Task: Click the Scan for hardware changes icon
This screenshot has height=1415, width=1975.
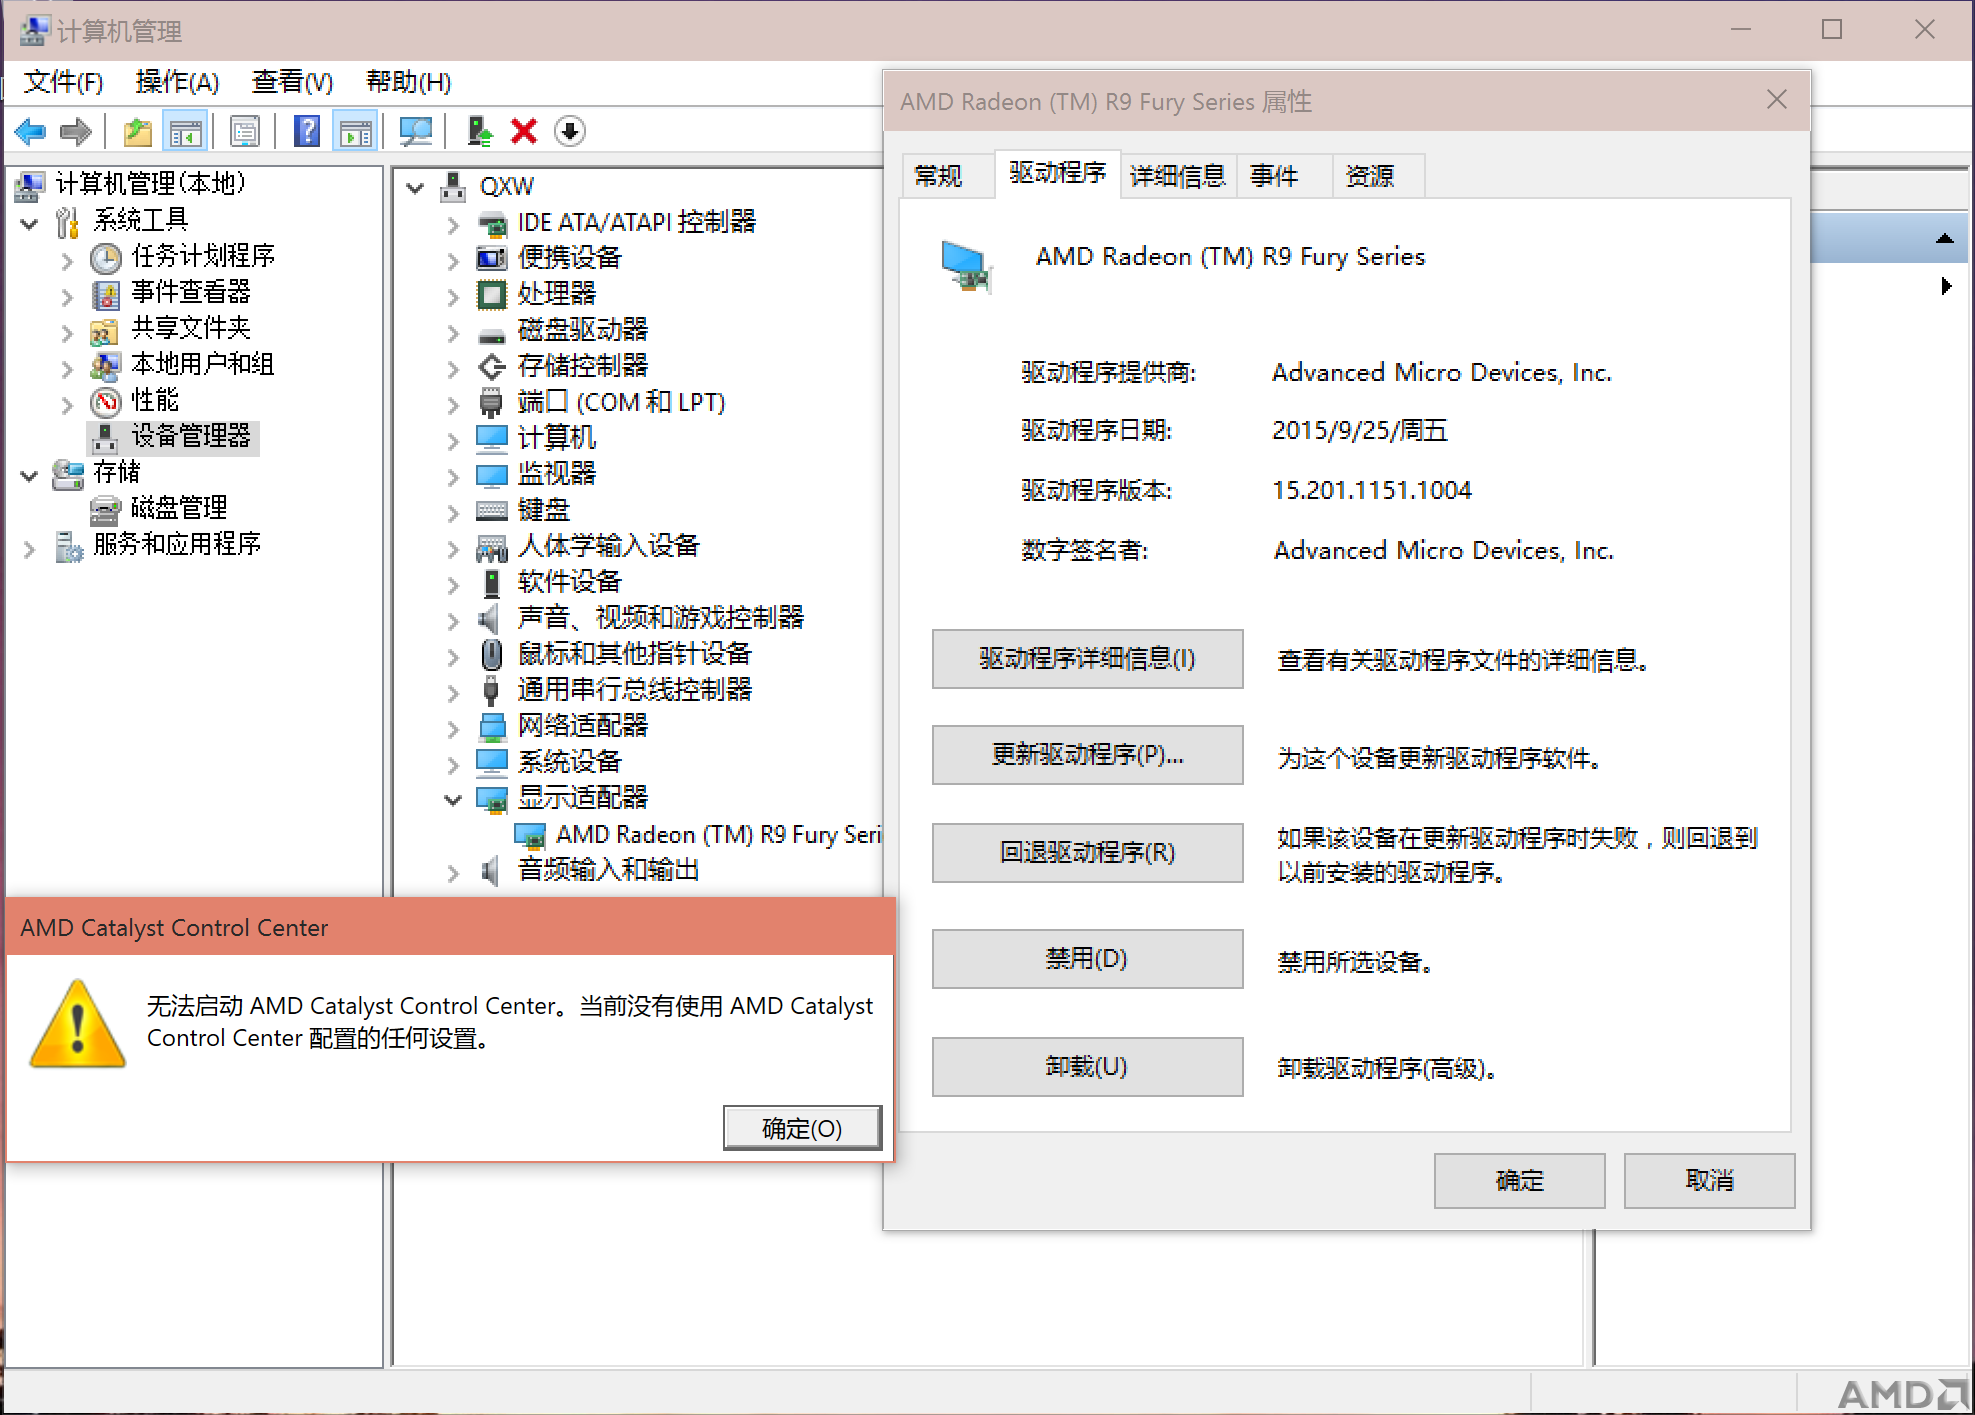Action: 416,131
